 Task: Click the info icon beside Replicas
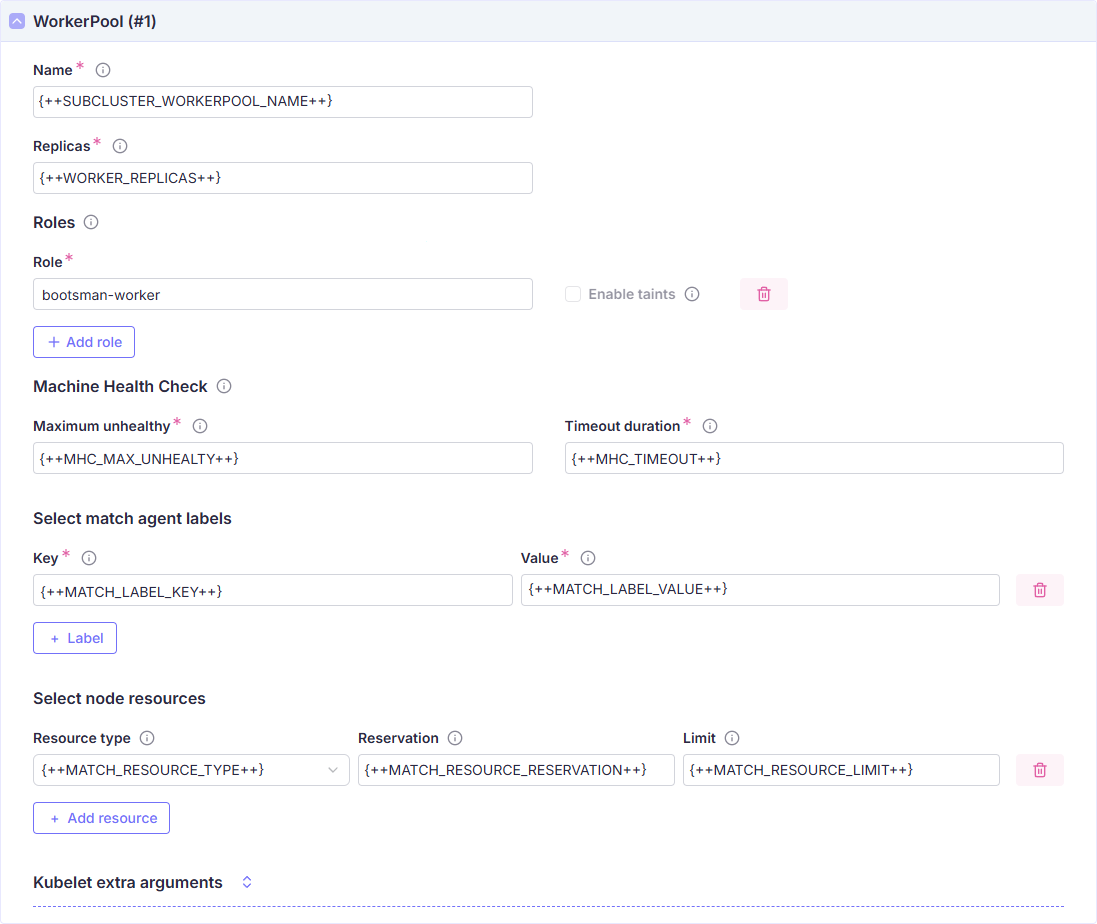pos(120,146)
